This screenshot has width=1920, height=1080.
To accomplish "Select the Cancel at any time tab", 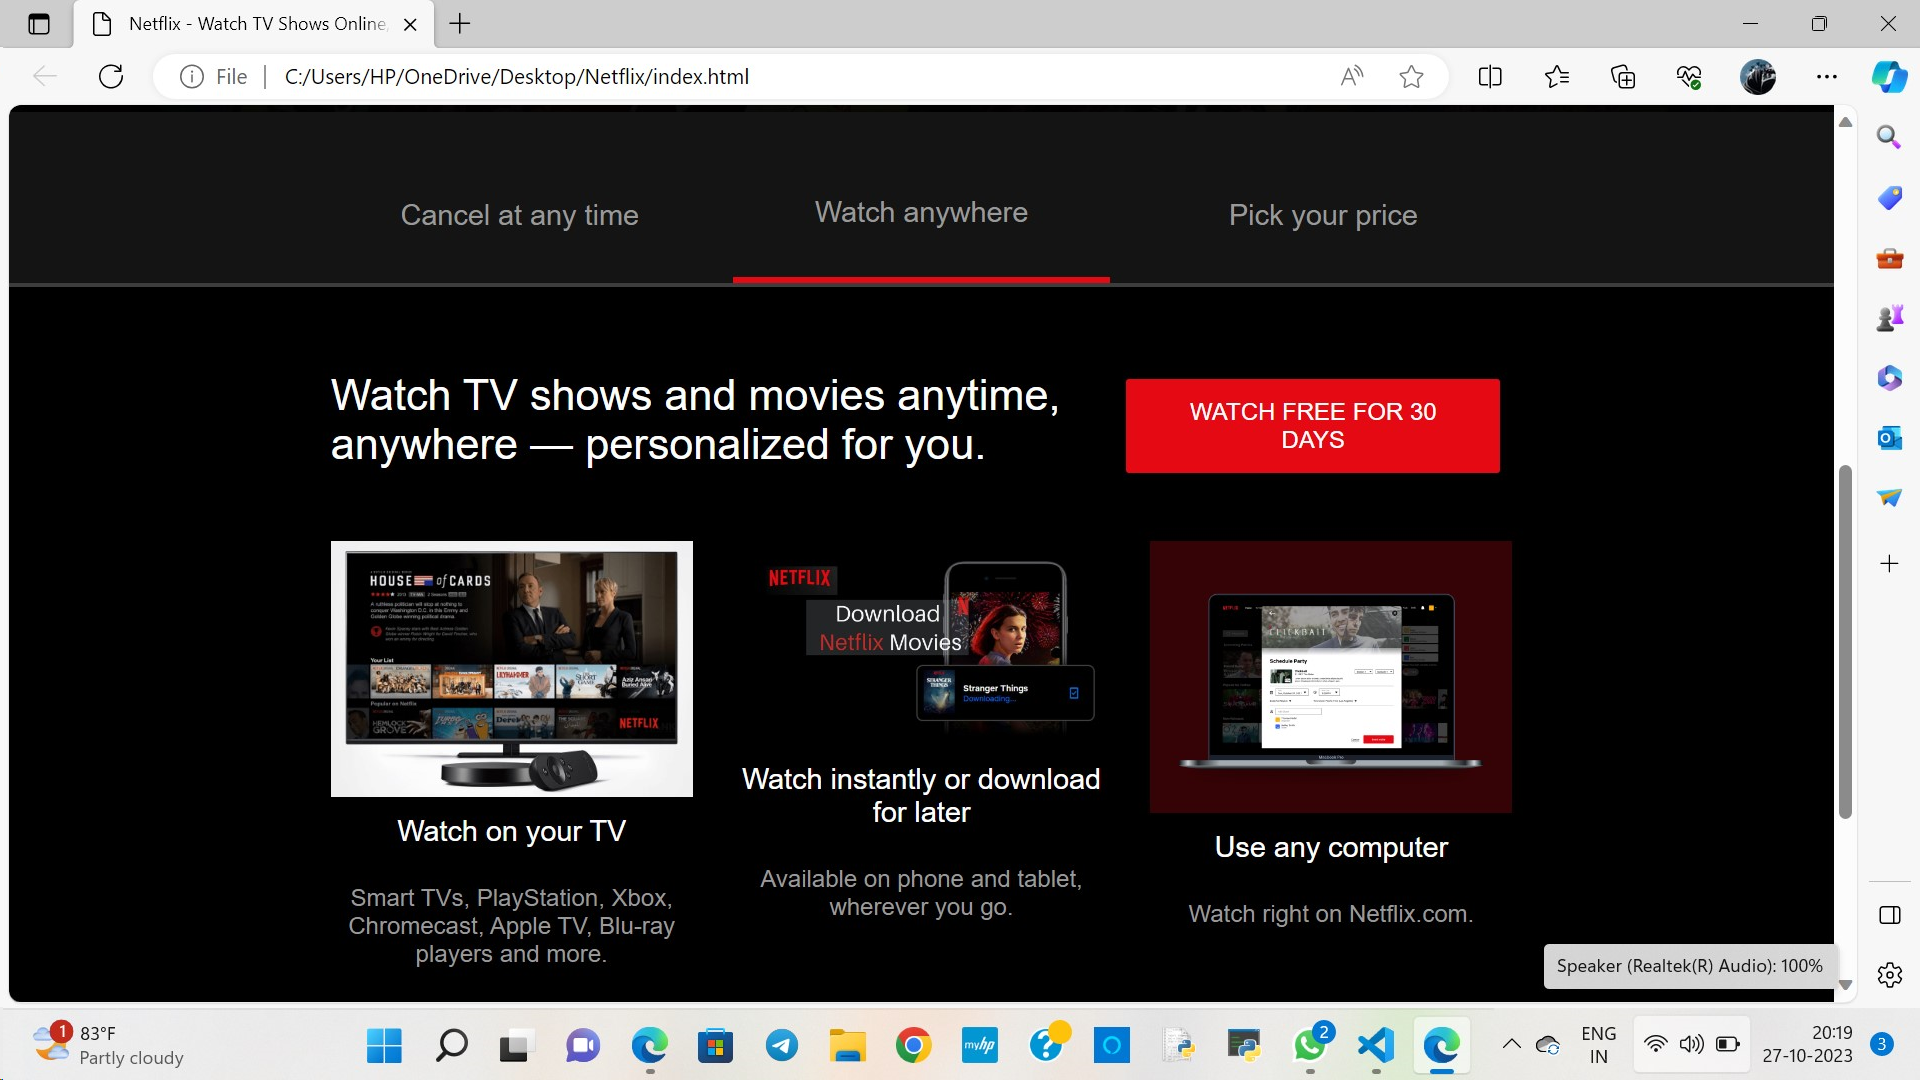I will click(x=519, y=215).
